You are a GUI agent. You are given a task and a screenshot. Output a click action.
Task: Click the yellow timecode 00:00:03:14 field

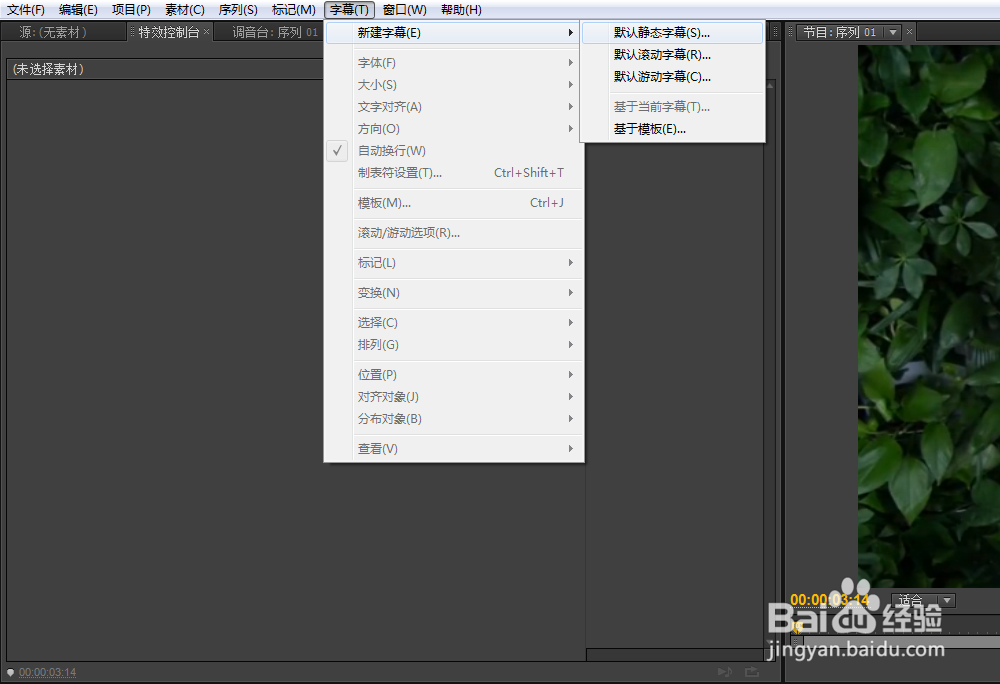click(830, 599)
